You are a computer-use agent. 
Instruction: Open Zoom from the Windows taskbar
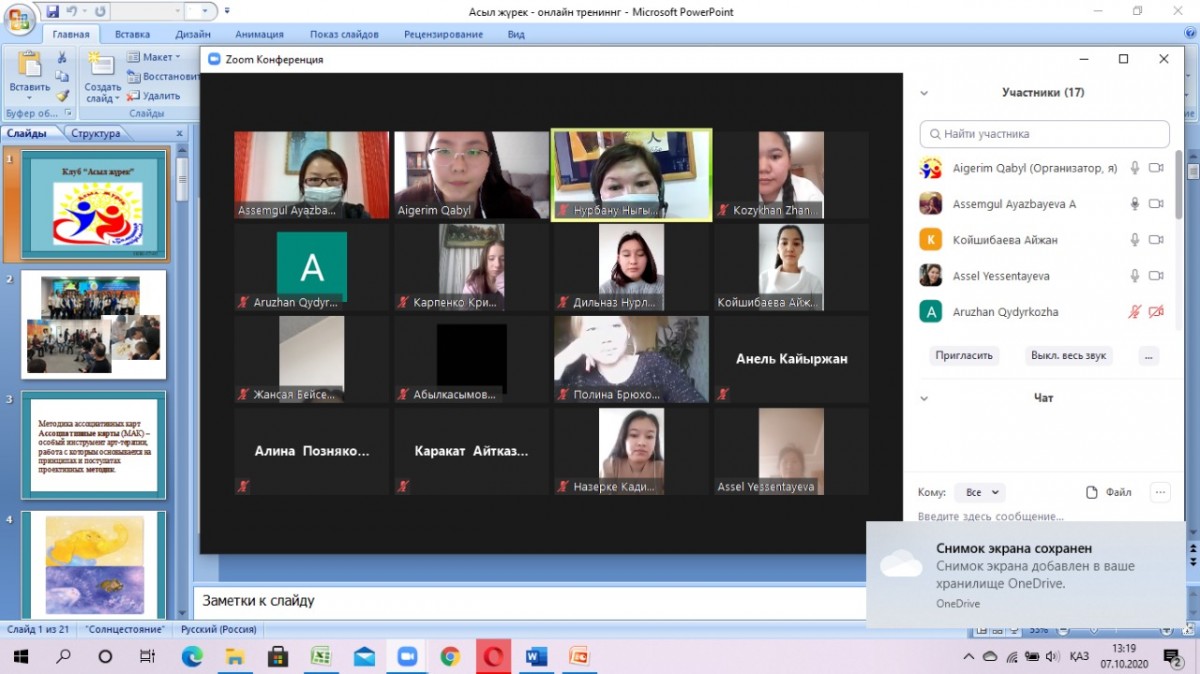[406, 656]
